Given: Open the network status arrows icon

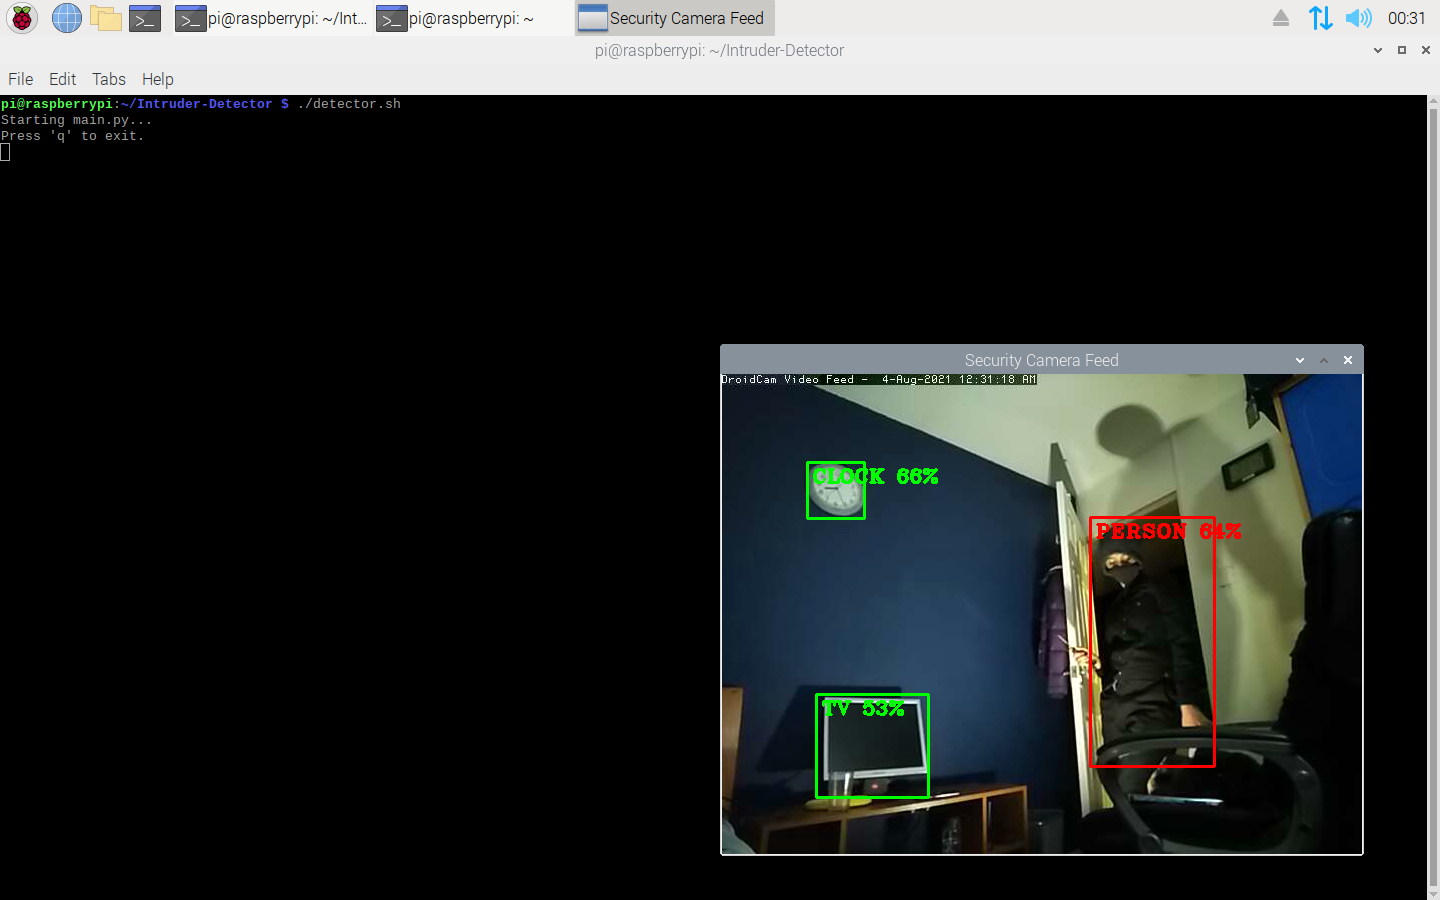Looking at the screenshot, I should pos(1320,18).
